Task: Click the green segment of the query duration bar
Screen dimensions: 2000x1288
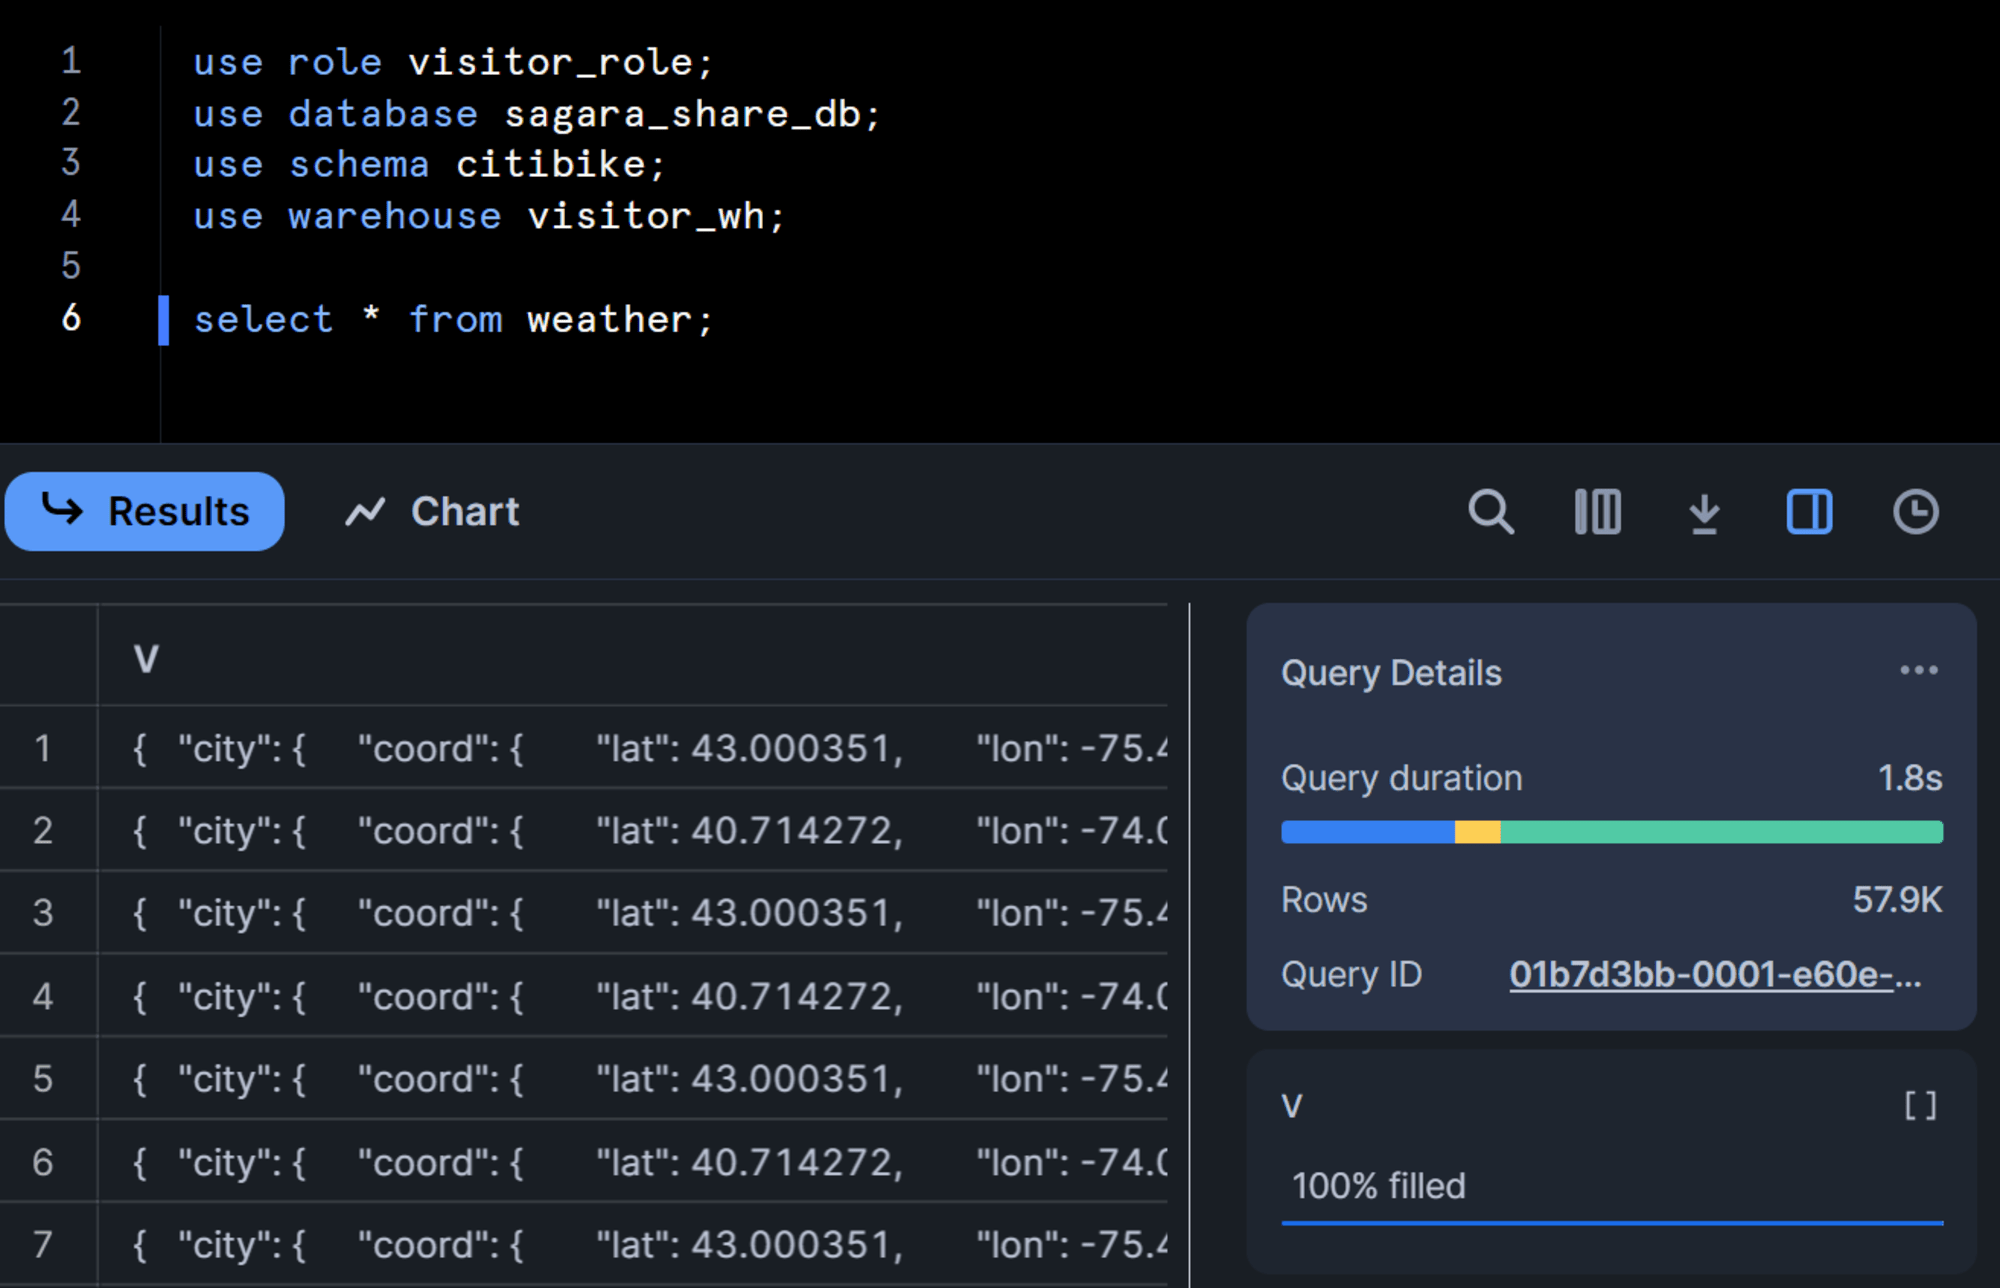Action: click(1721, 832)
